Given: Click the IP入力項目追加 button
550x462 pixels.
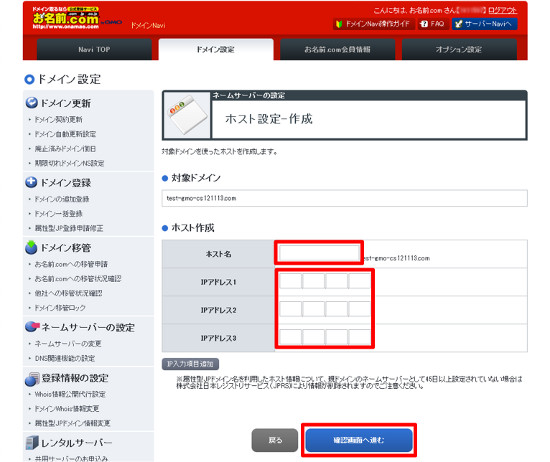Looking at the screenshot, I should pos(190,364).
